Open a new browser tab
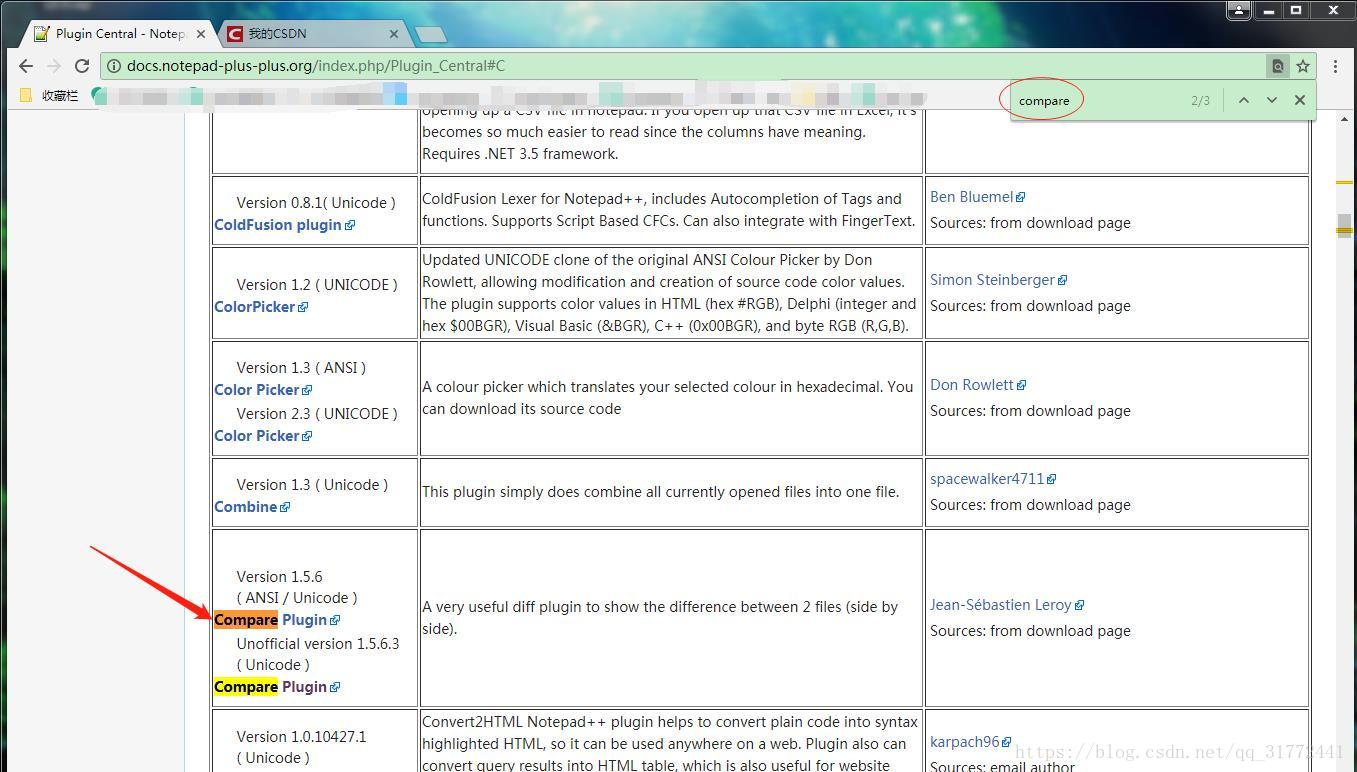 [430, 34]
